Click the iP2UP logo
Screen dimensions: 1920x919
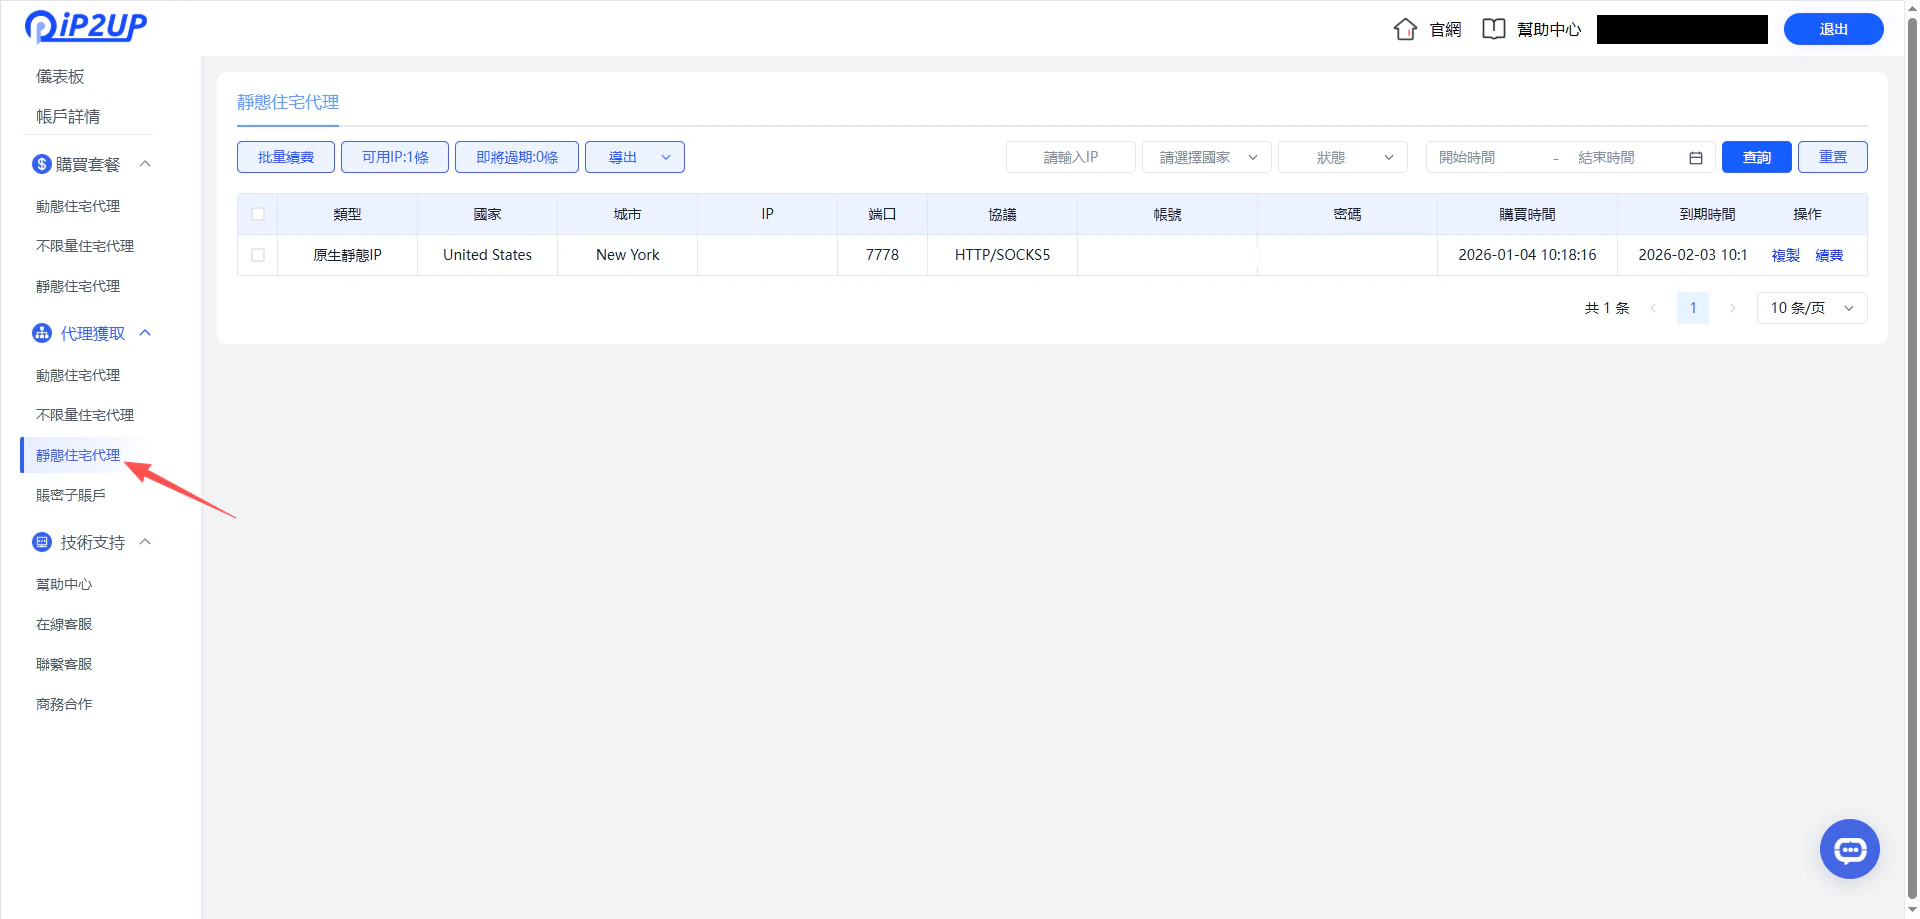(86, 27)
